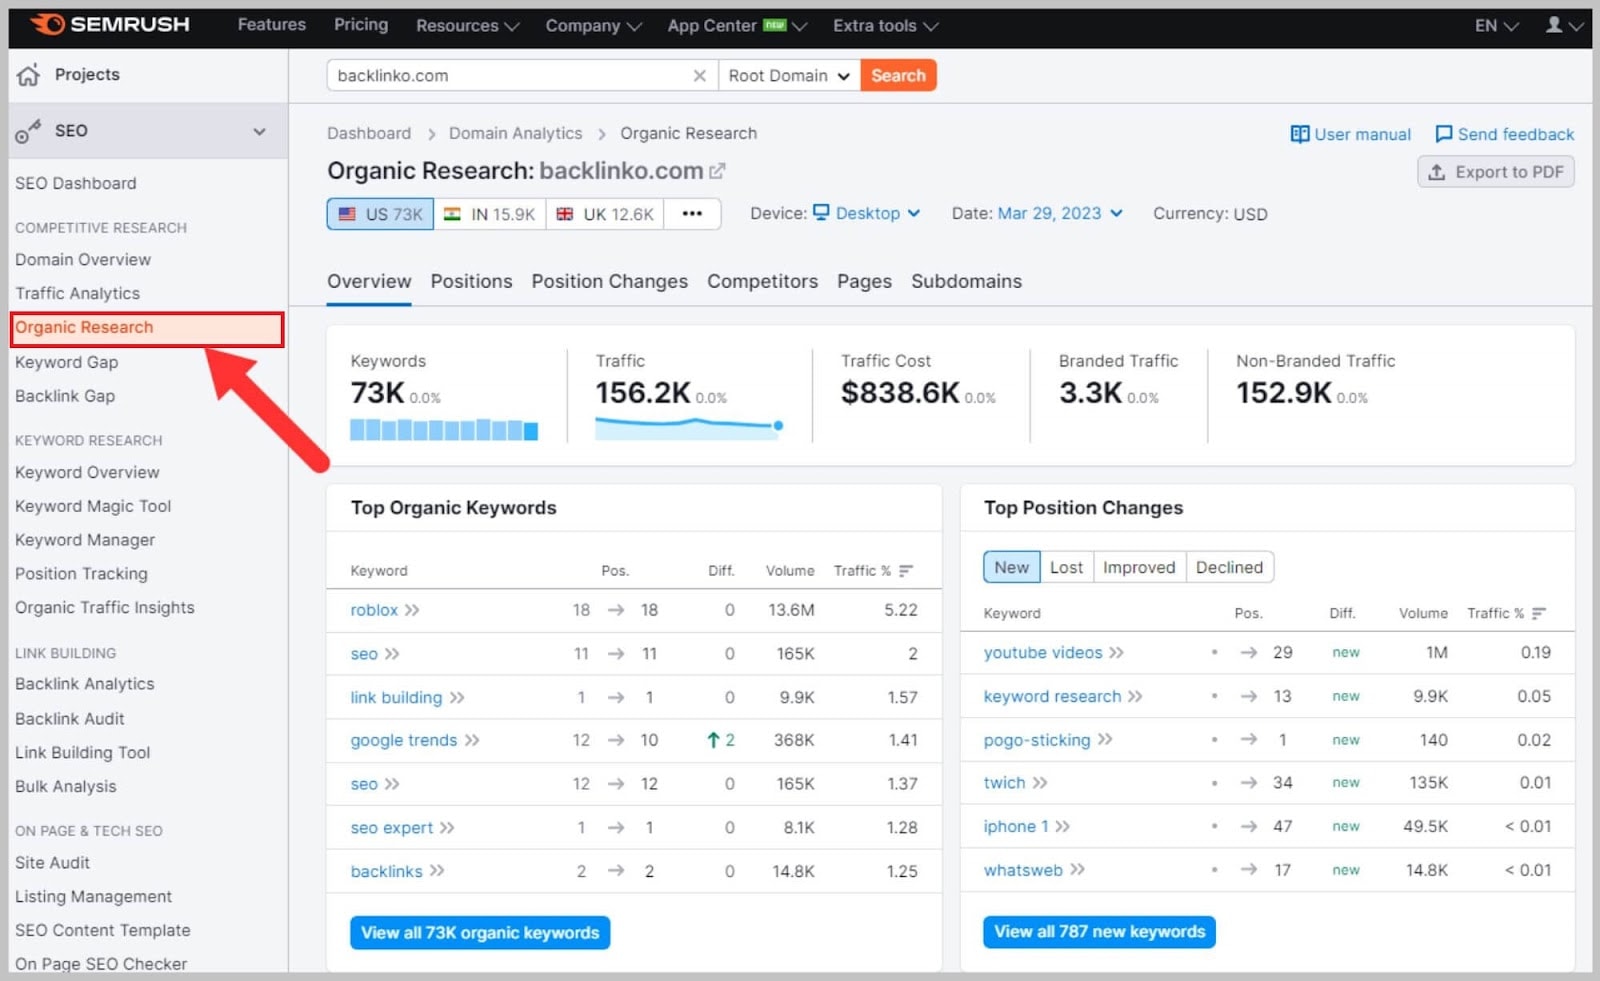Select the Declined position changes filter
This screenshot has width=1600, height=981.
pos(1229,567)
